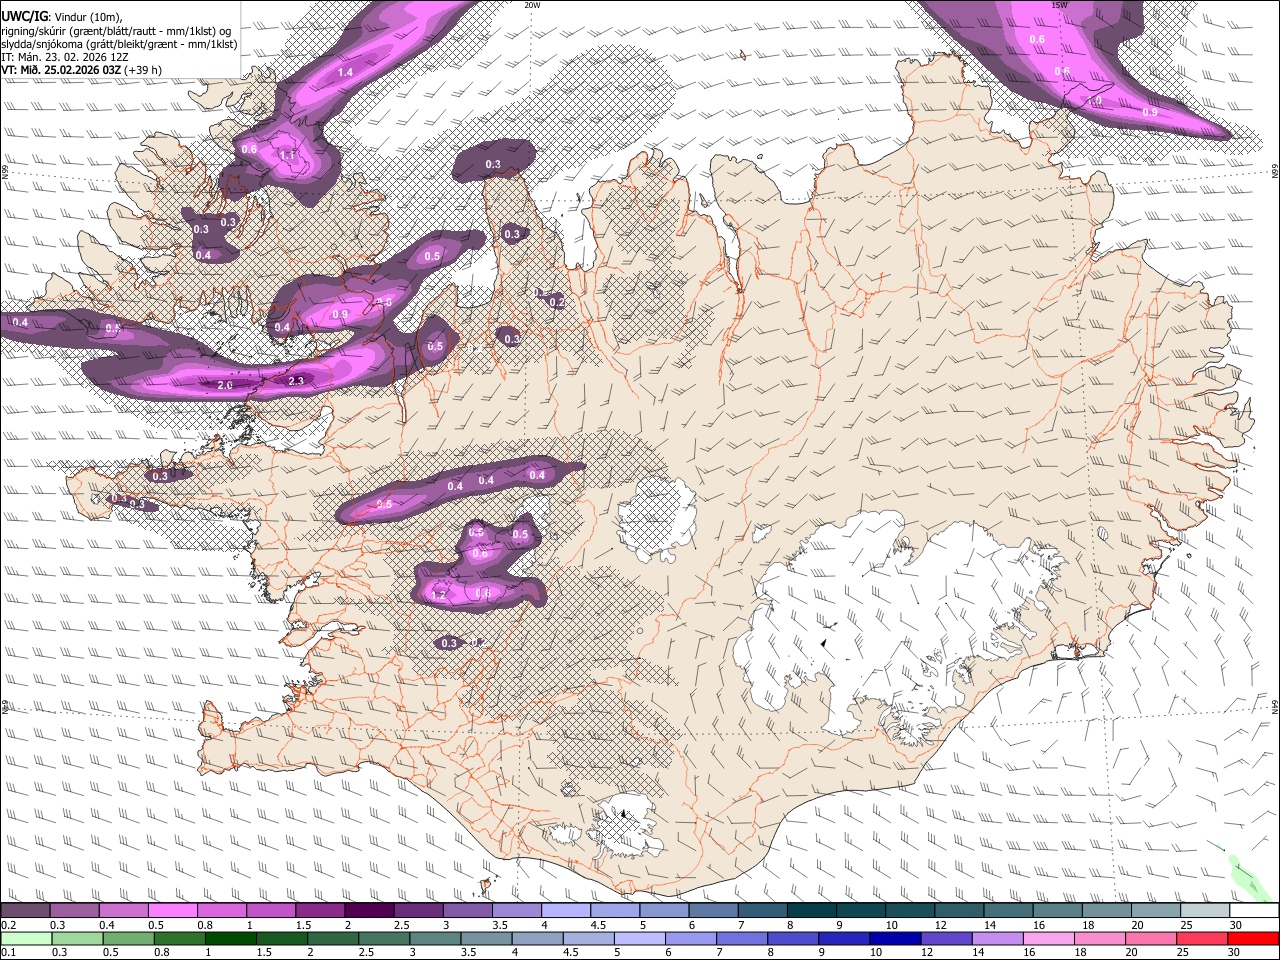Select the bright pink top-row swatch between 0.5 and 0.8
This screenshot has width=1280, height=960.
(172, 911)
